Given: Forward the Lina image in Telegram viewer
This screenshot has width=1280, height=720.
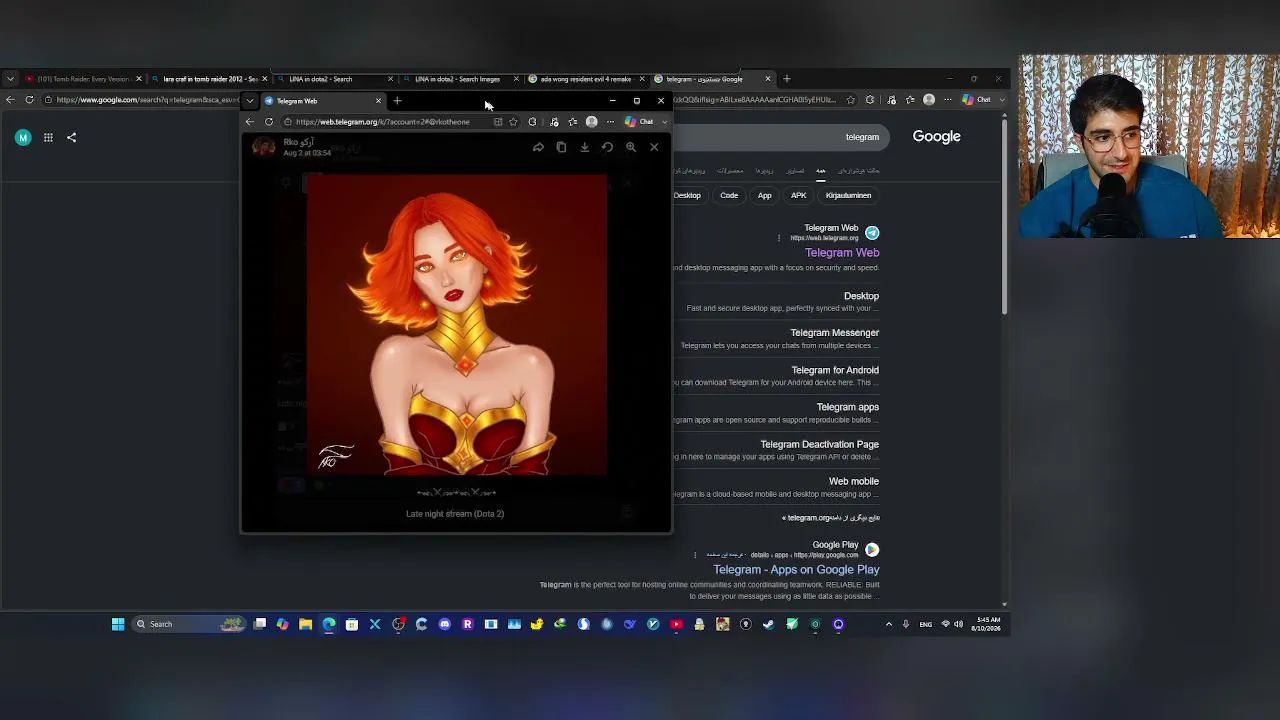Looking at the screenshot, I should 538,147.
